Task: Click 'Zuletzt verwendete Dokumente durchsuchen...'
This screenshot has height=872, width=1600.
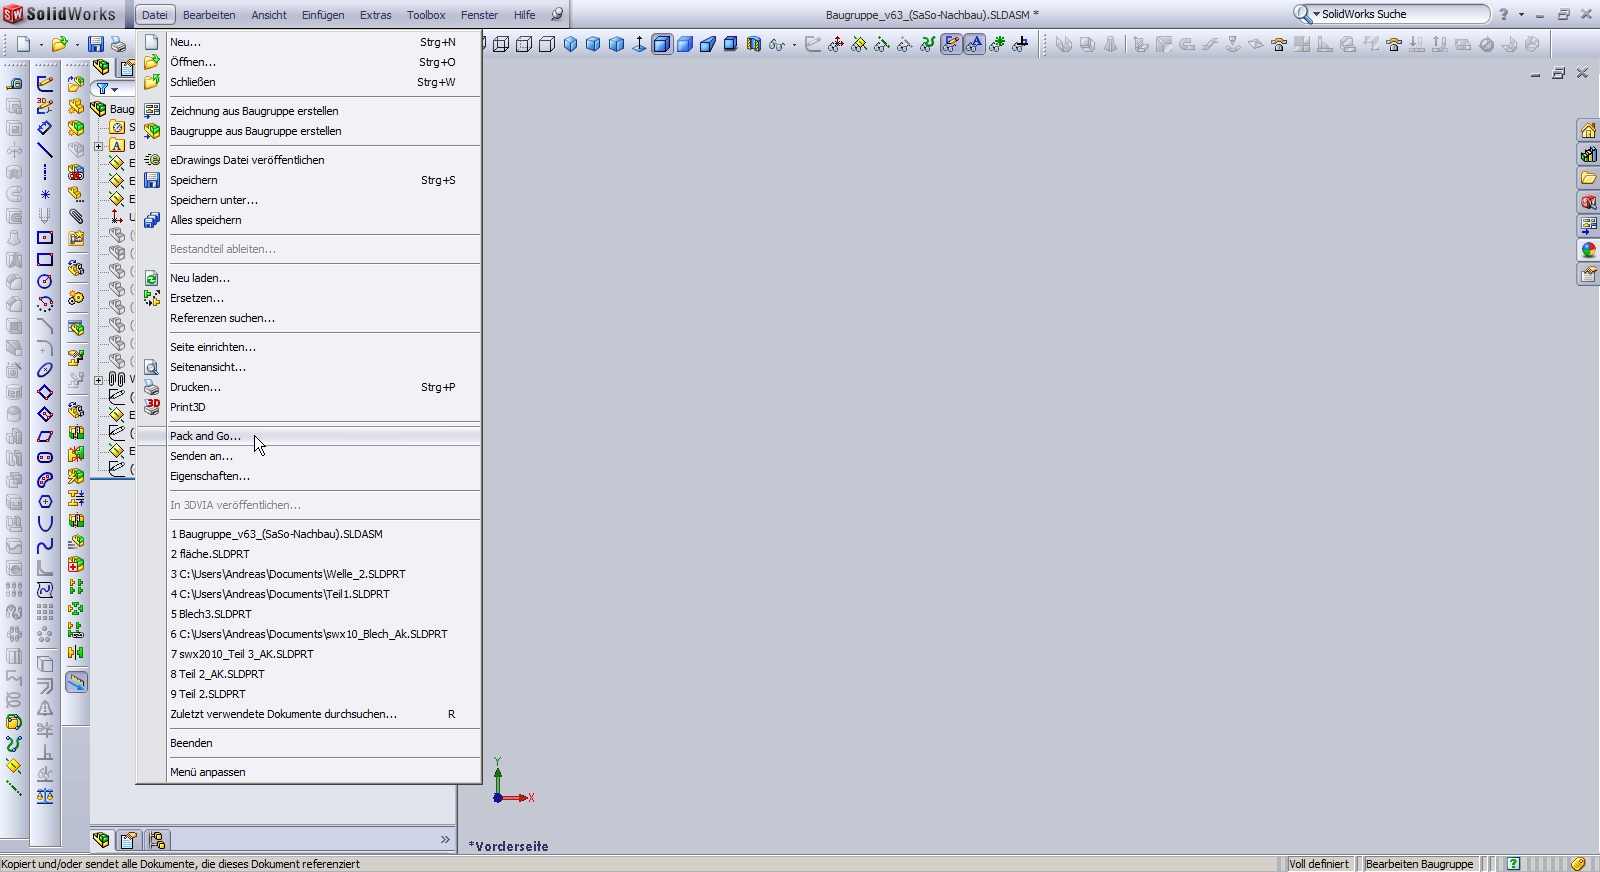Action: pos(308,714)
